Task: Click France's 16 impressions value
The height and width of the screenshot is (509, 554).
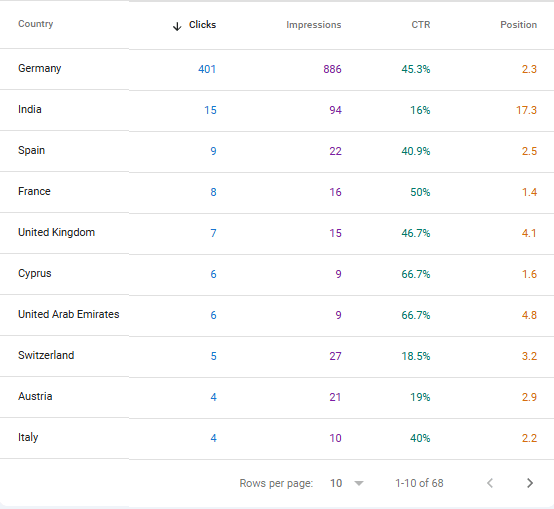Action: click(335, 192)
